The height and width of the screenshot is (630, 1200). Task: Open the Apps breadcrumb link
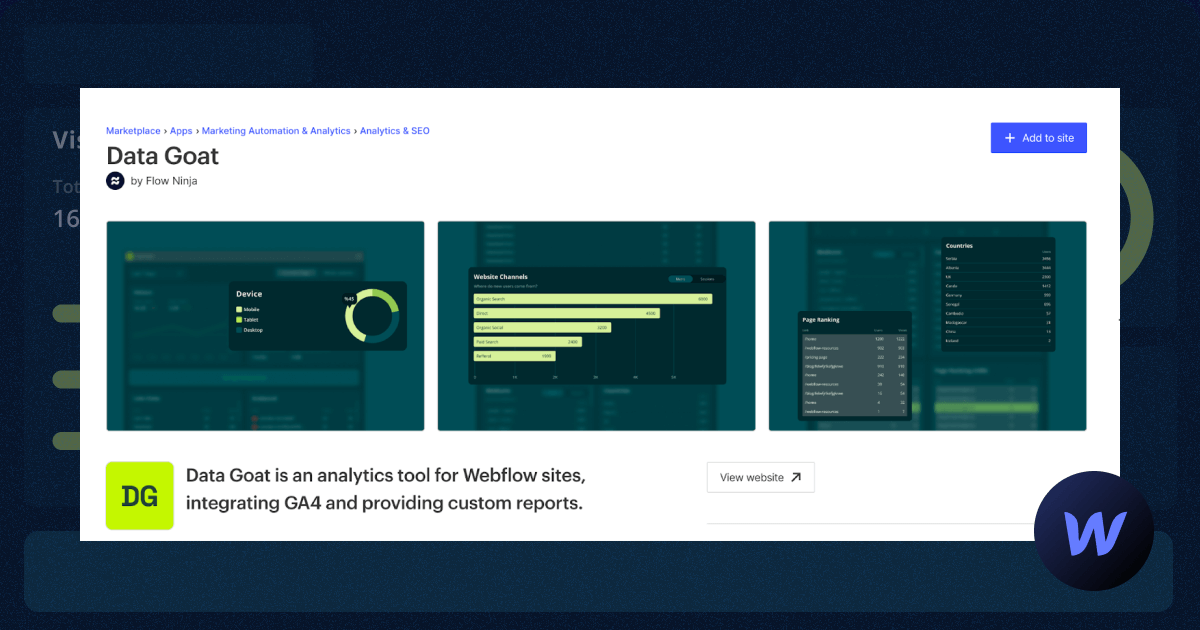181,131
